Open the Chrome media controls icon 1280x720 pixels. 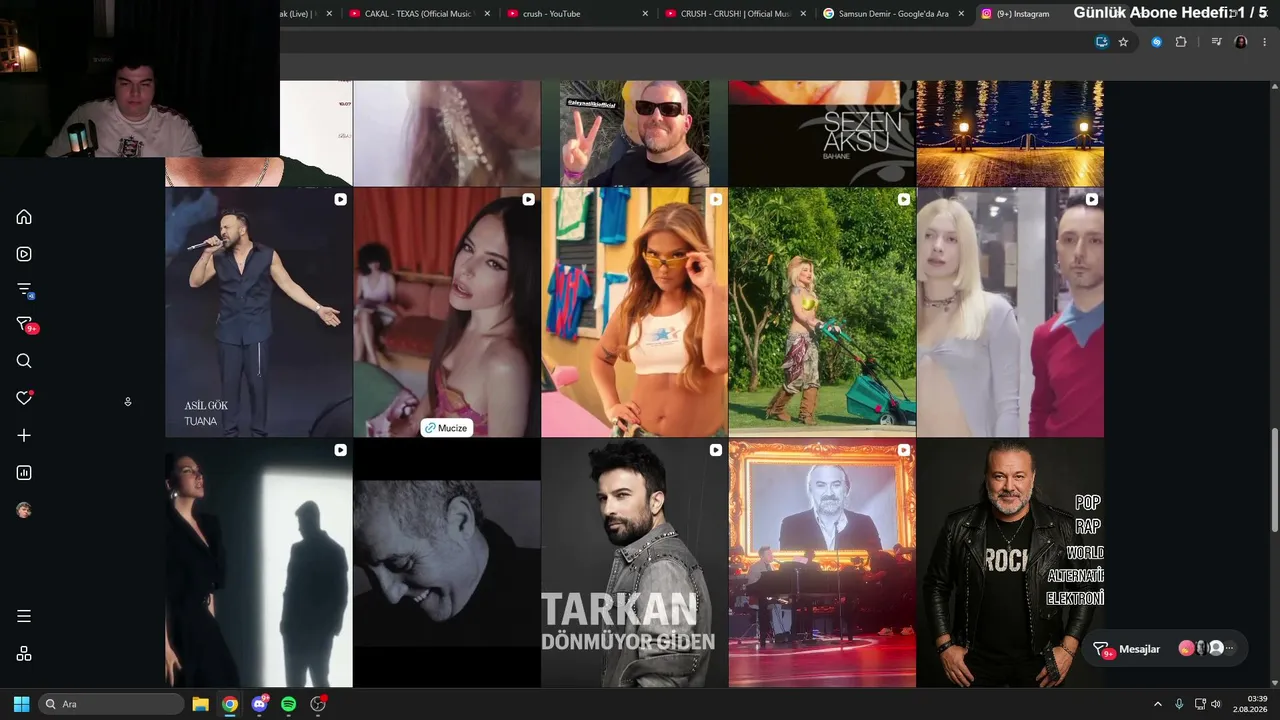[x=1216, y=42]
